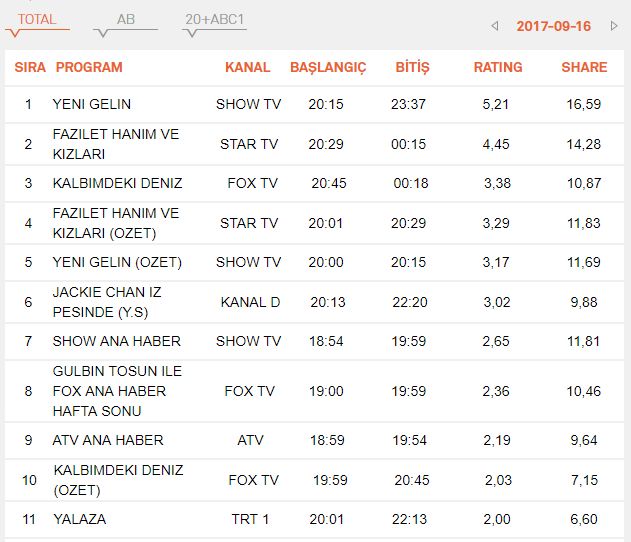Switch to the AB ratings tab

tap(126, 19)
